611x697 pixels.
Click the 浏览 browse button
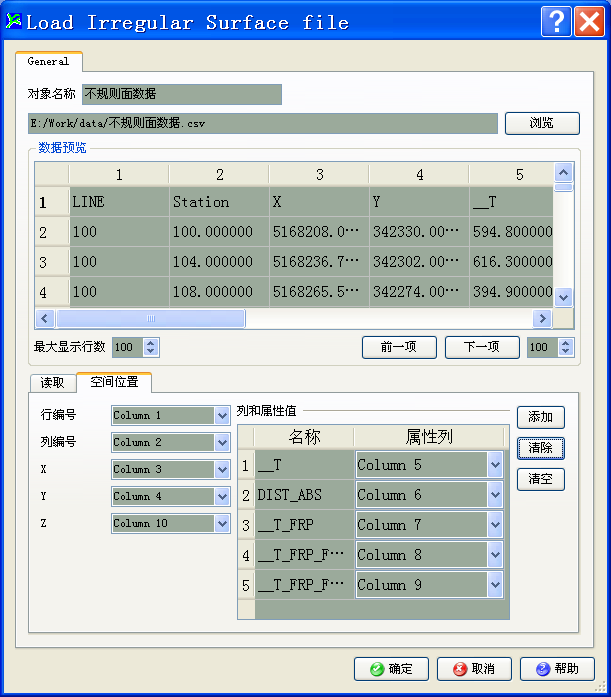coord(542,123)
